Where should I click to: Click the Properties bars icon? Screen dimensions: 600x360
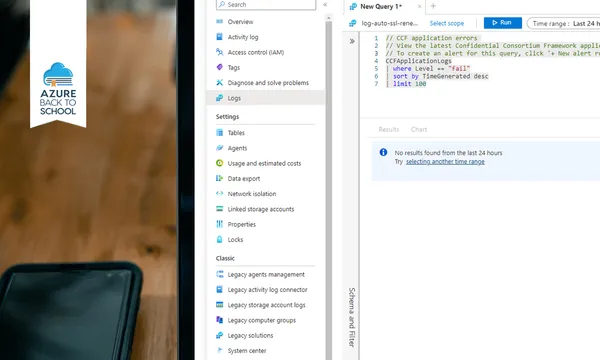coord(219,224)
